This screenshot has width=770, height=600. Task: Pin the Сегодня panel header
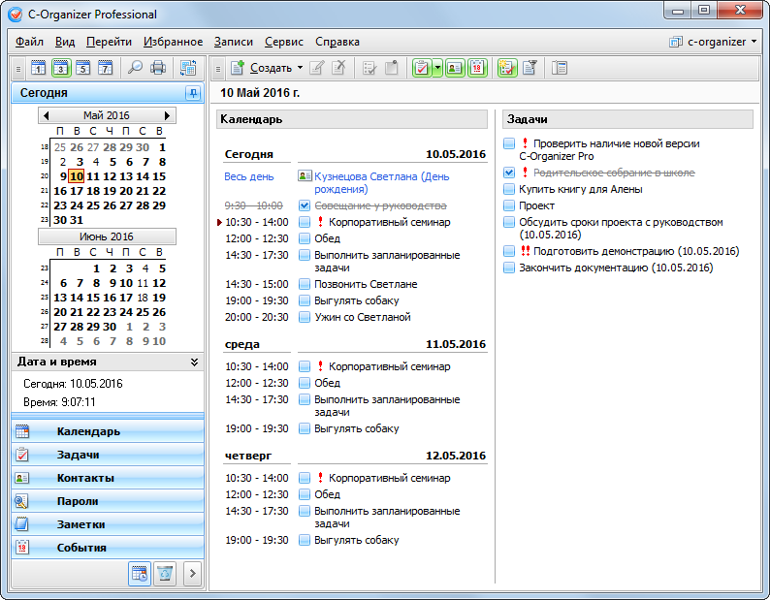point(192,93)
